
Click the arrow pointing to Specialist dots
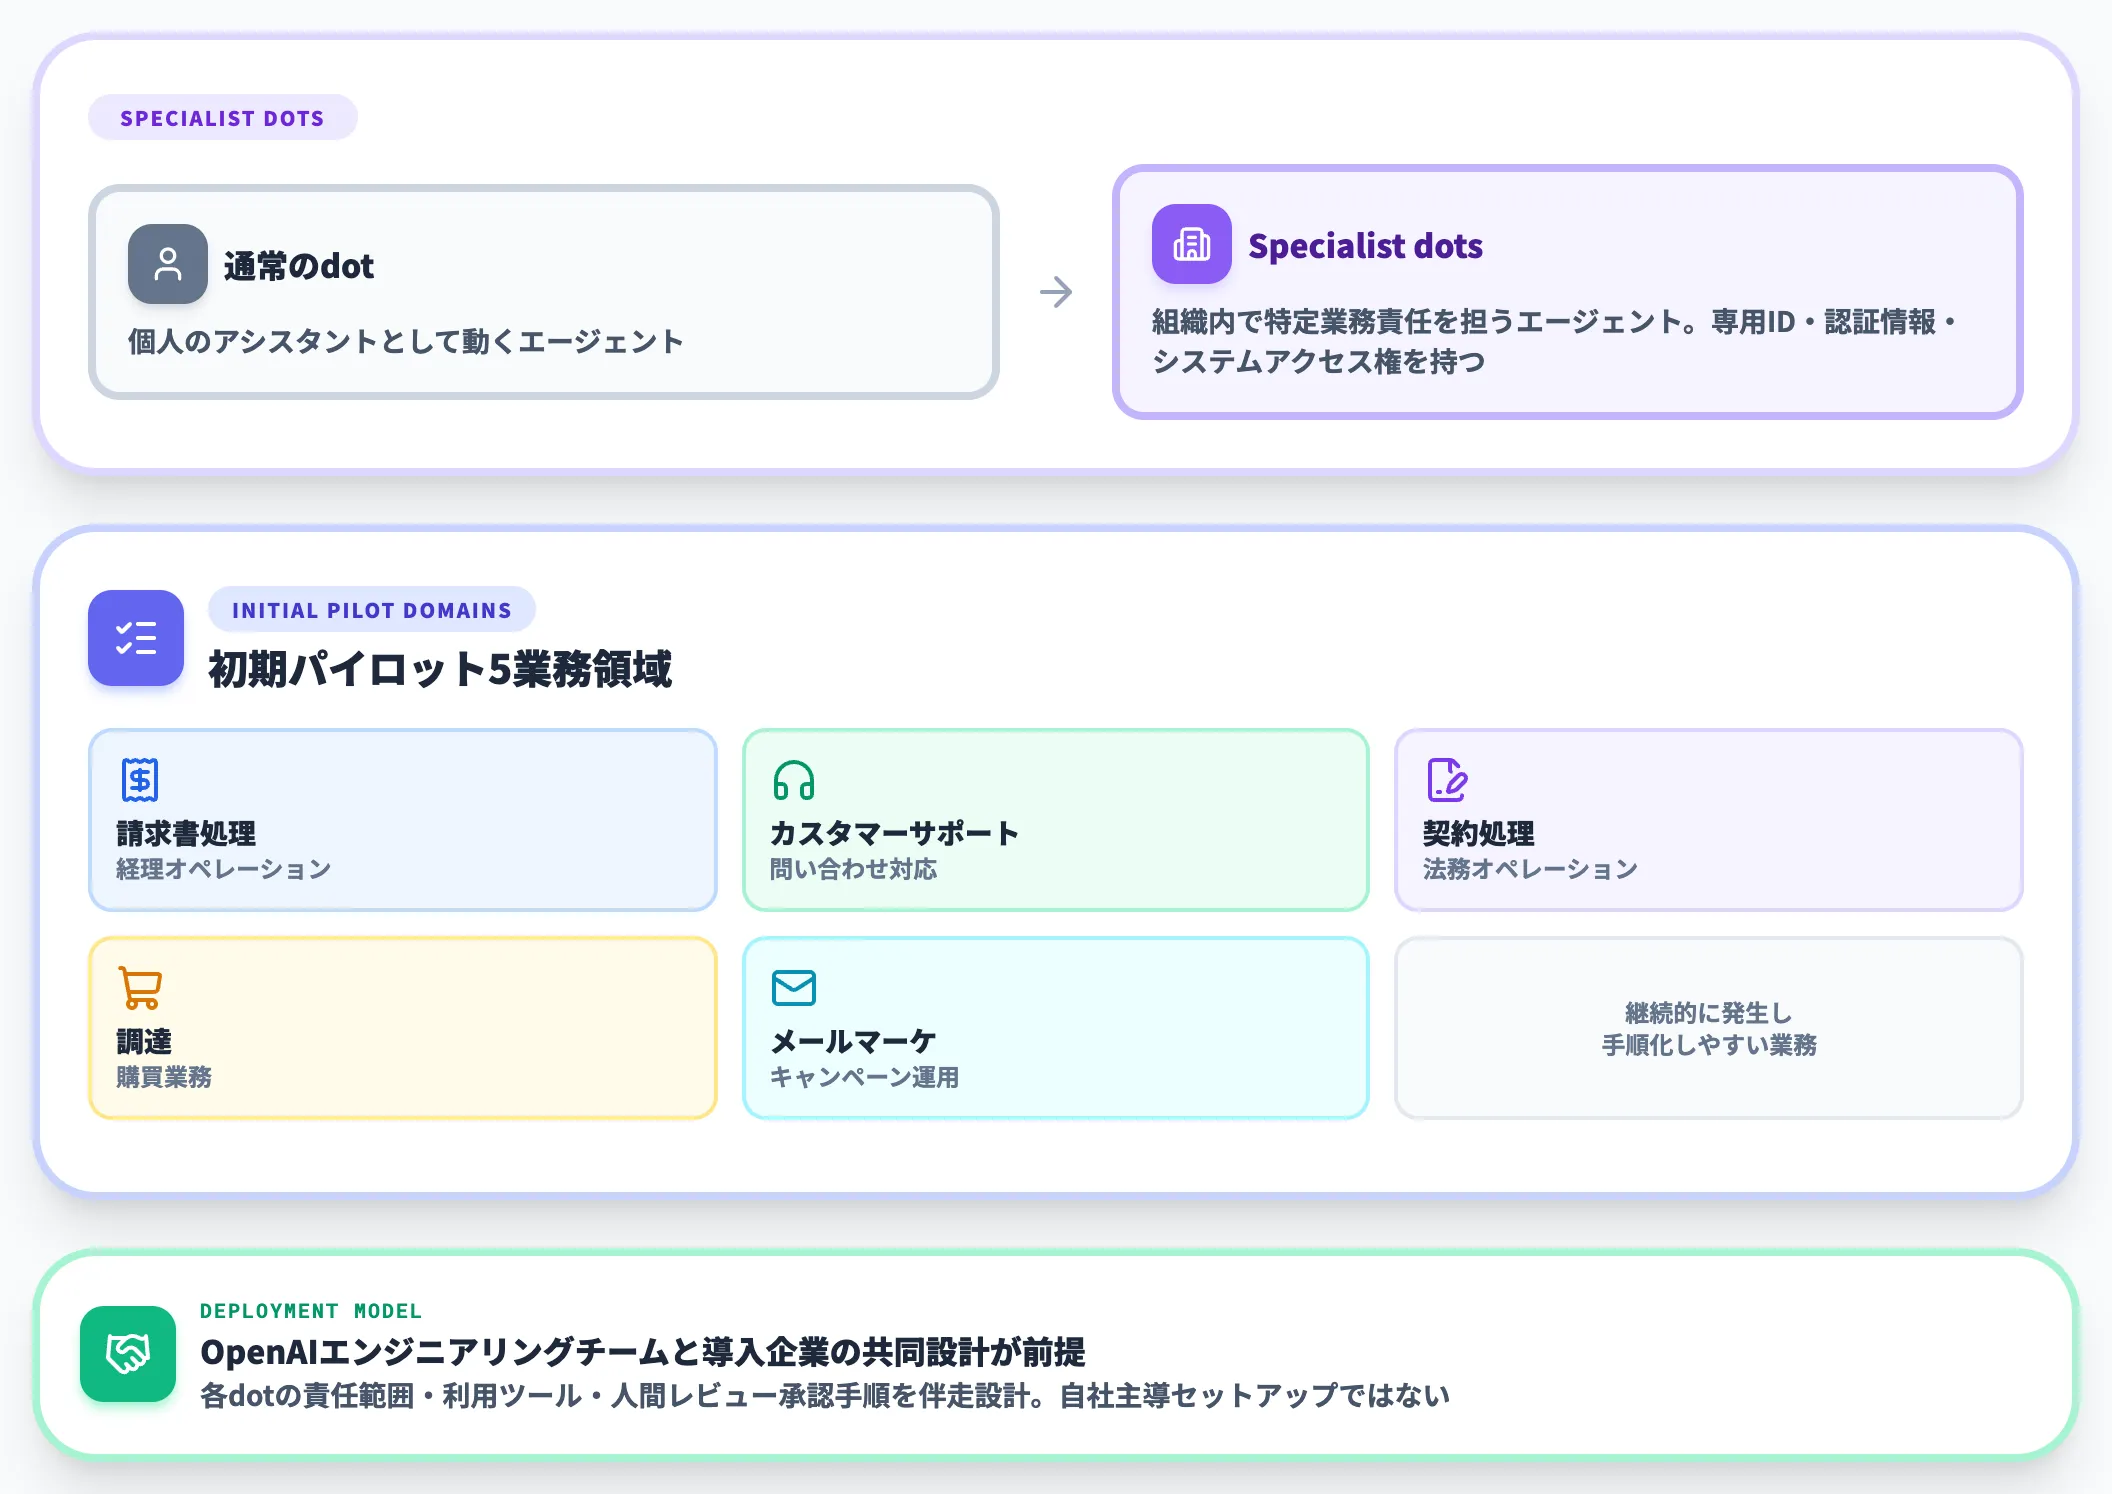[1056, 292]
